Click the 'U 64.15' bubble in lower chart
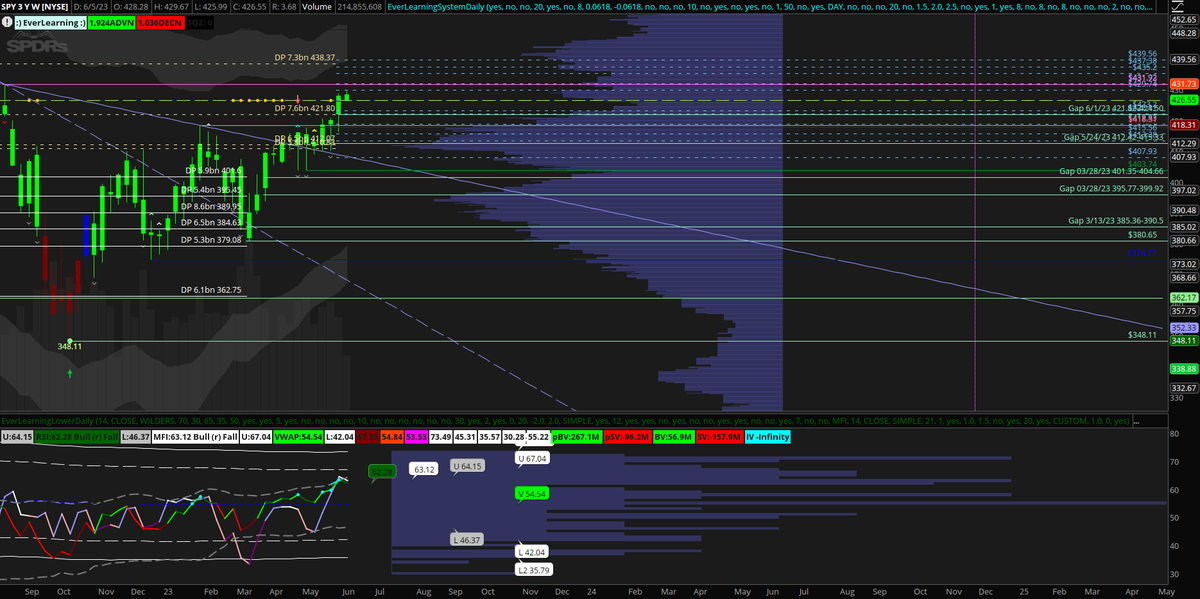 [467, 466]
